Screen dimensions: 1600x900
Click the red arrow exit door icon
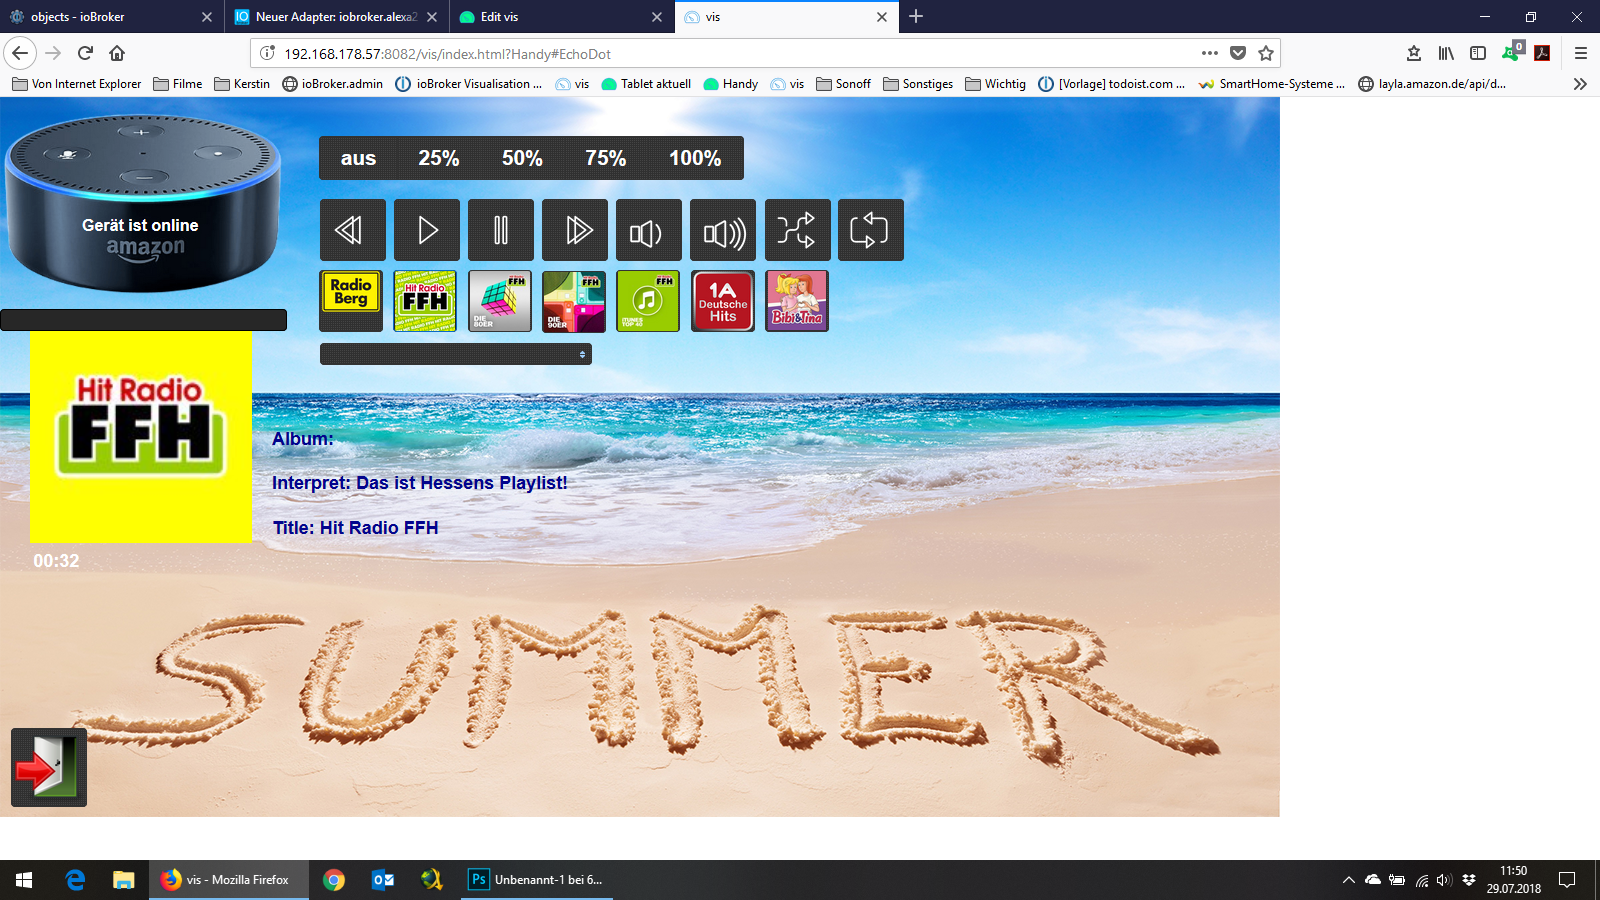(49, 767)
